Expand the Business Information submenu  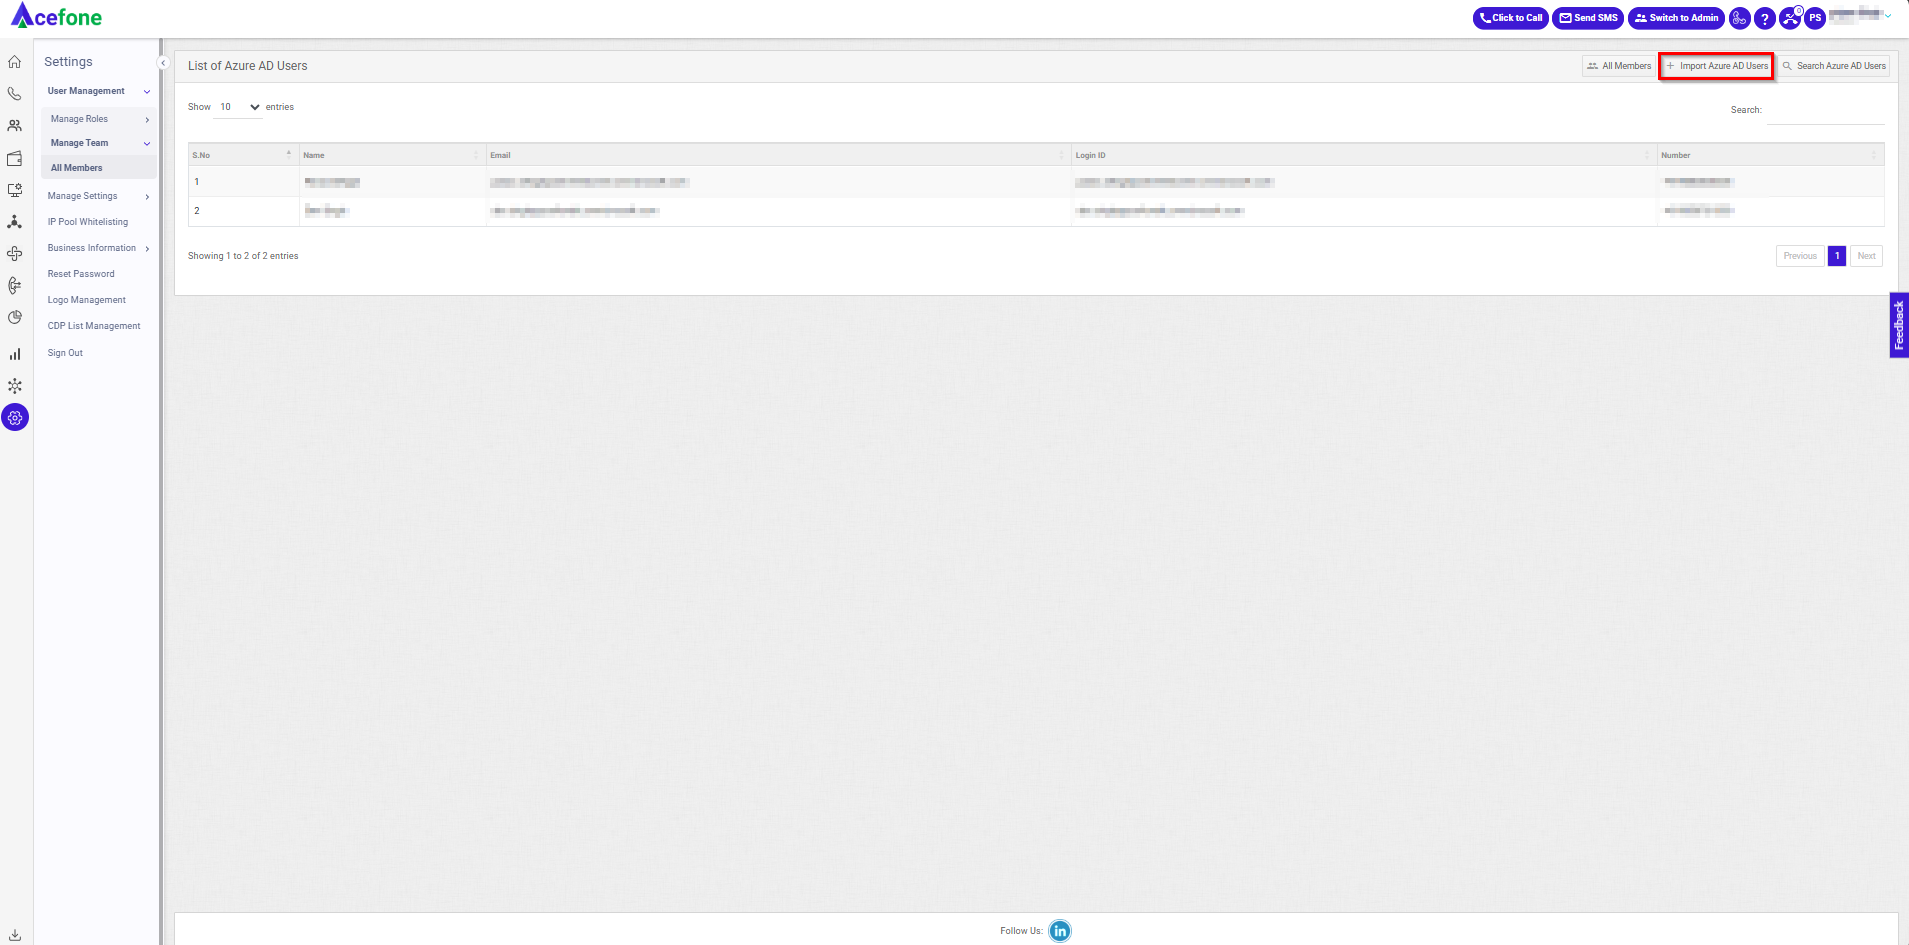coord(147,249)
